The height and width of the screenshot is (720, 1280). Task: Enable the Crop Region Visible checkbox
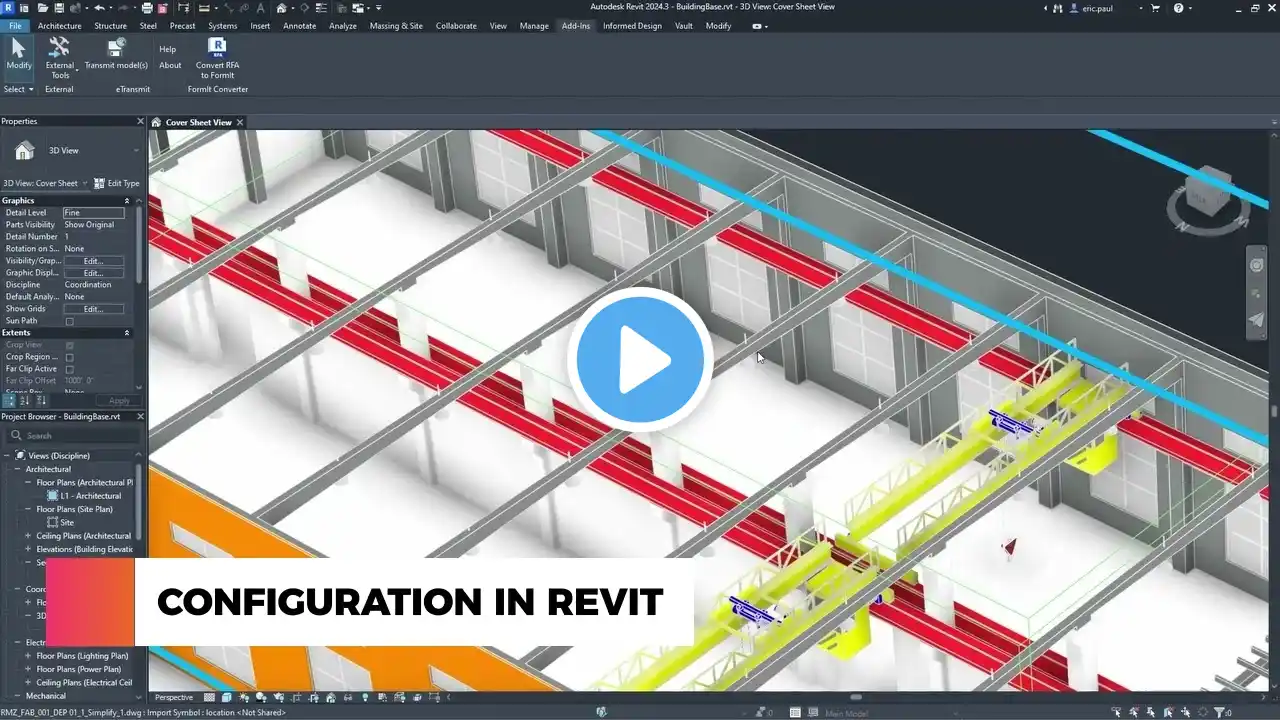(x=70, y=357)
